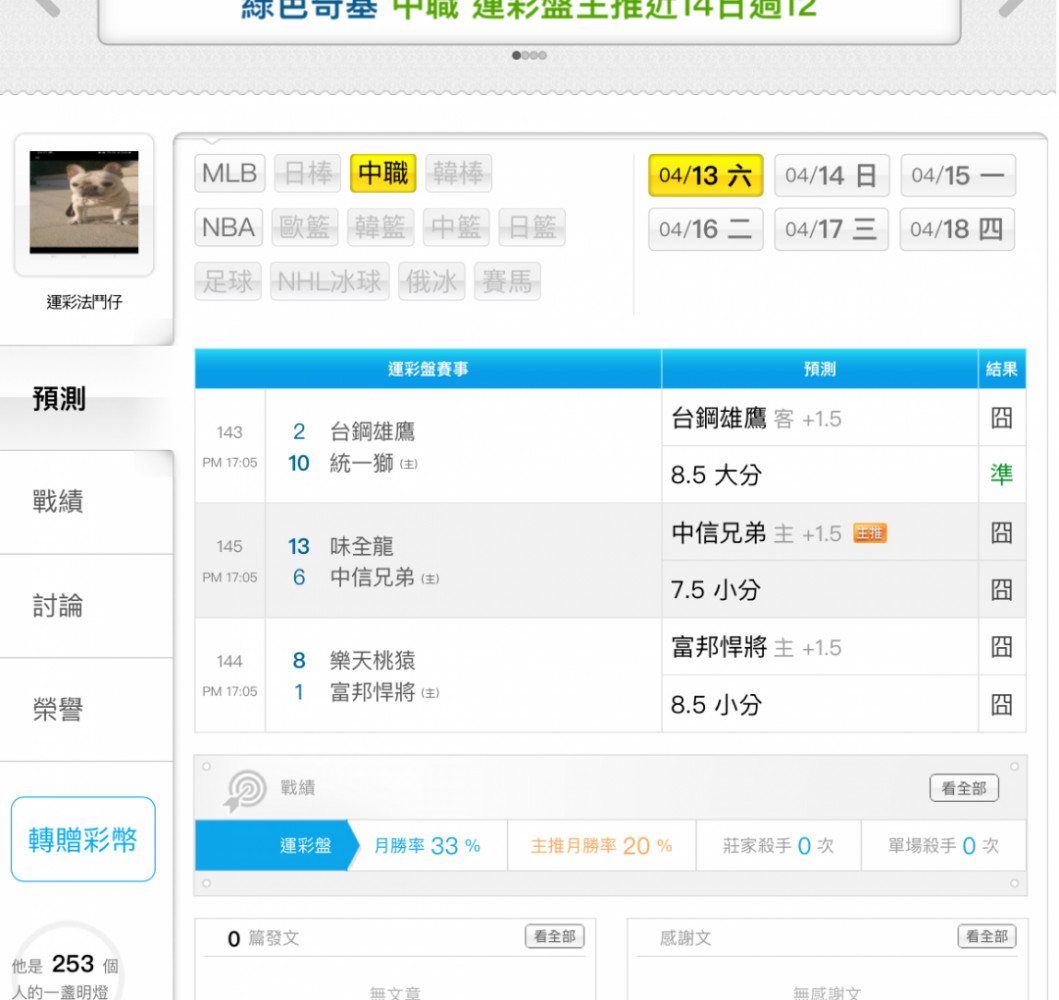Viewport: 1059px width, 1000px height.
Task: Choose the 俄冰 category
Action: 432,282
